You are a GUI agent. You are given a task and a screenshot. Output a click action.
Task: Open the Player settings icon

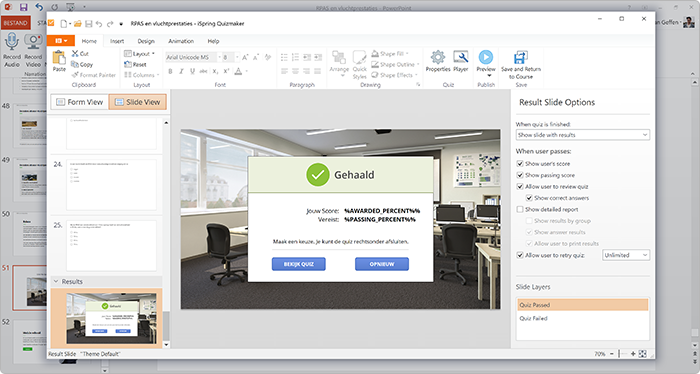tap(461, 57)
